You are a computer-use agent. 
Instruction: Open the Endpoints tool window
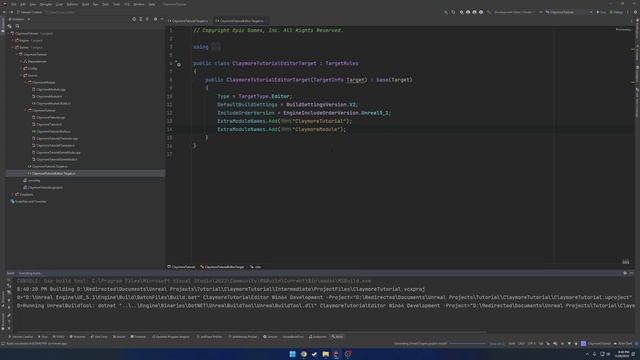pyautogui.click(x=318, y=337)
